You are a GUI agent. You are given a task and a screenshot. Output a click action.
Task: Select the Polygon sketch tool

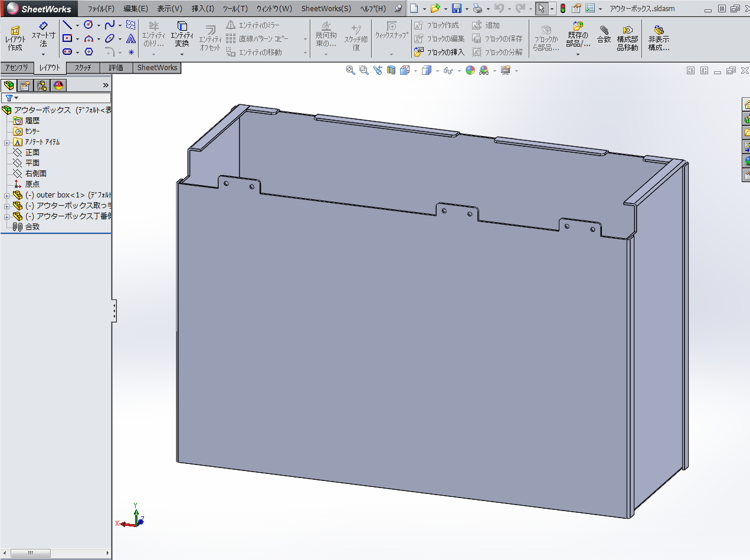coord(88,52)
